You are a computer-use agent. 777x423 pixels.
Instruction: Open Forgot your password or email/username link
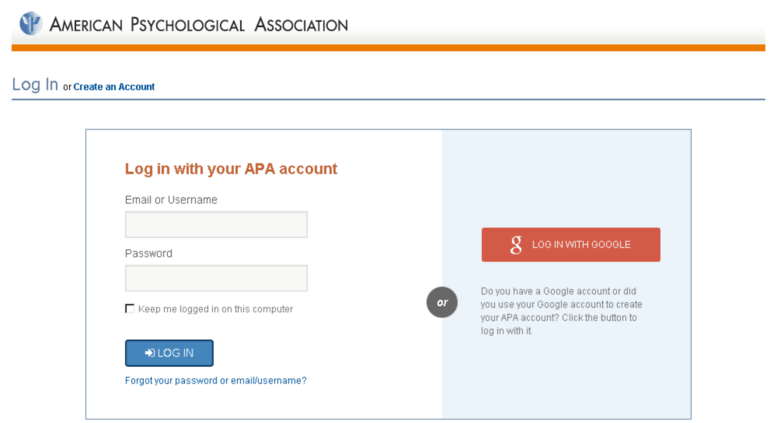pyautogui.click(x=216, y=380)
